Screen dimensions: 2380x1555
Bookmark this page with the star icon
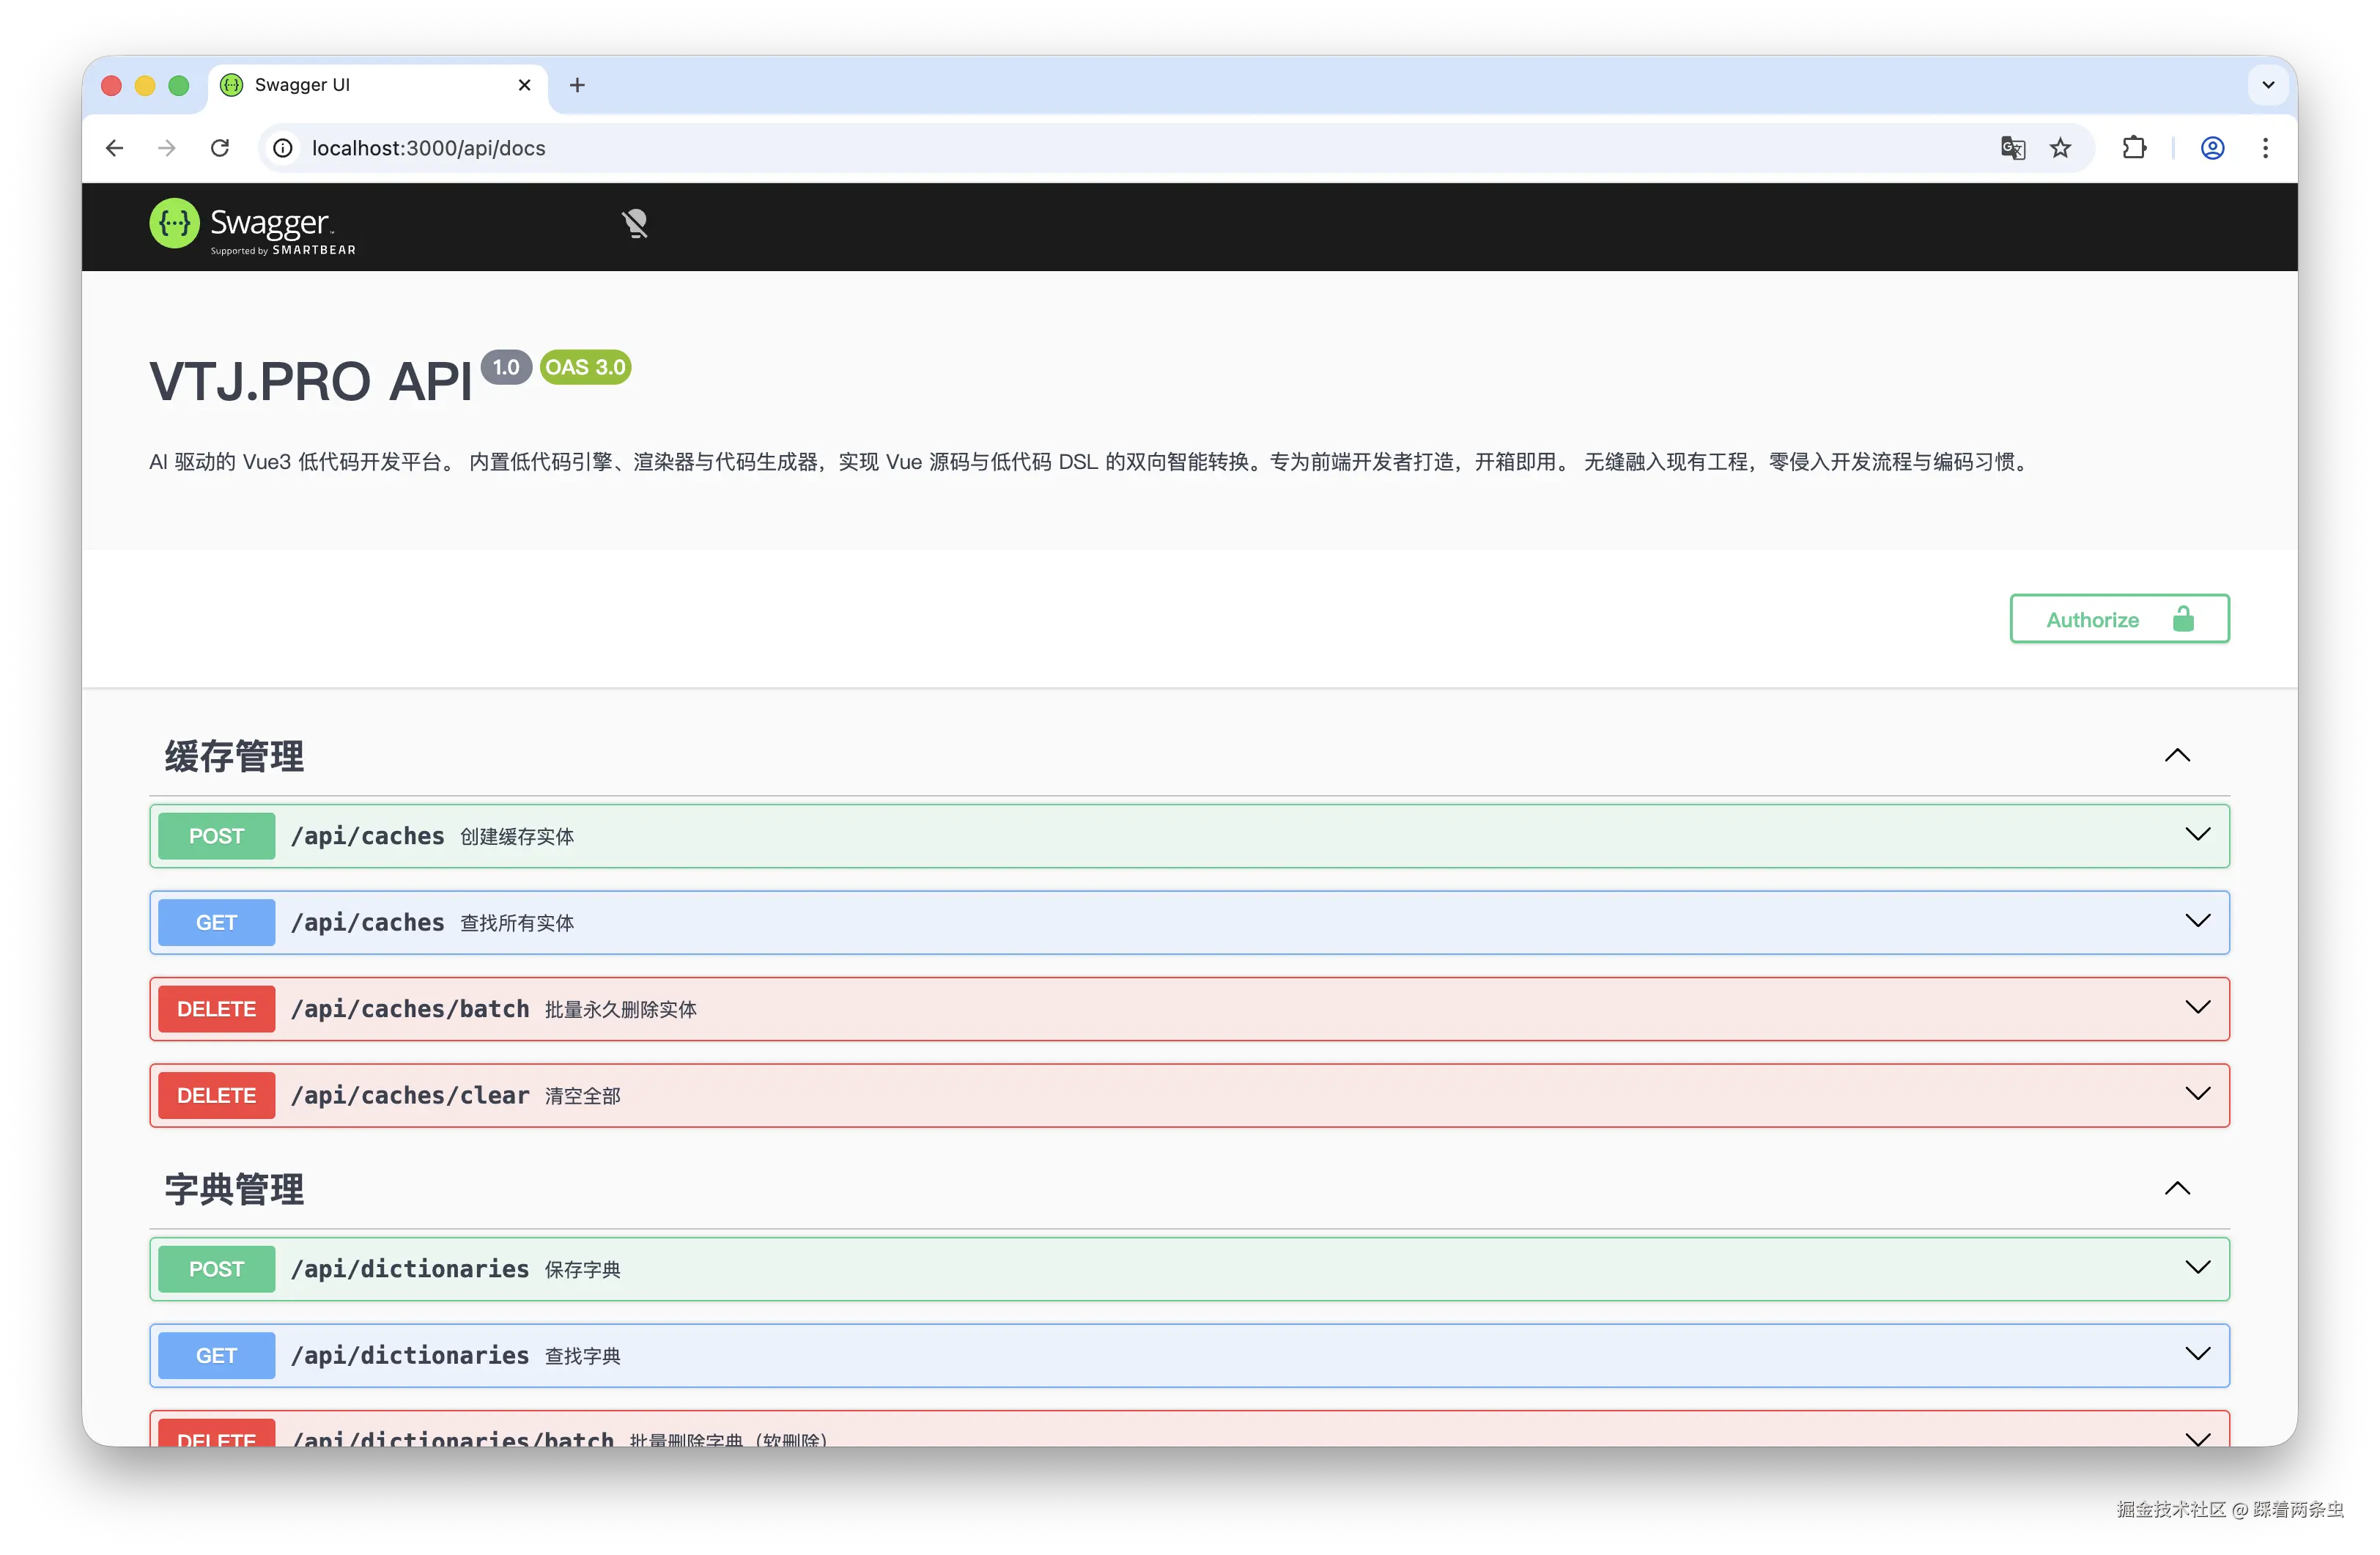pos(2060,148)
